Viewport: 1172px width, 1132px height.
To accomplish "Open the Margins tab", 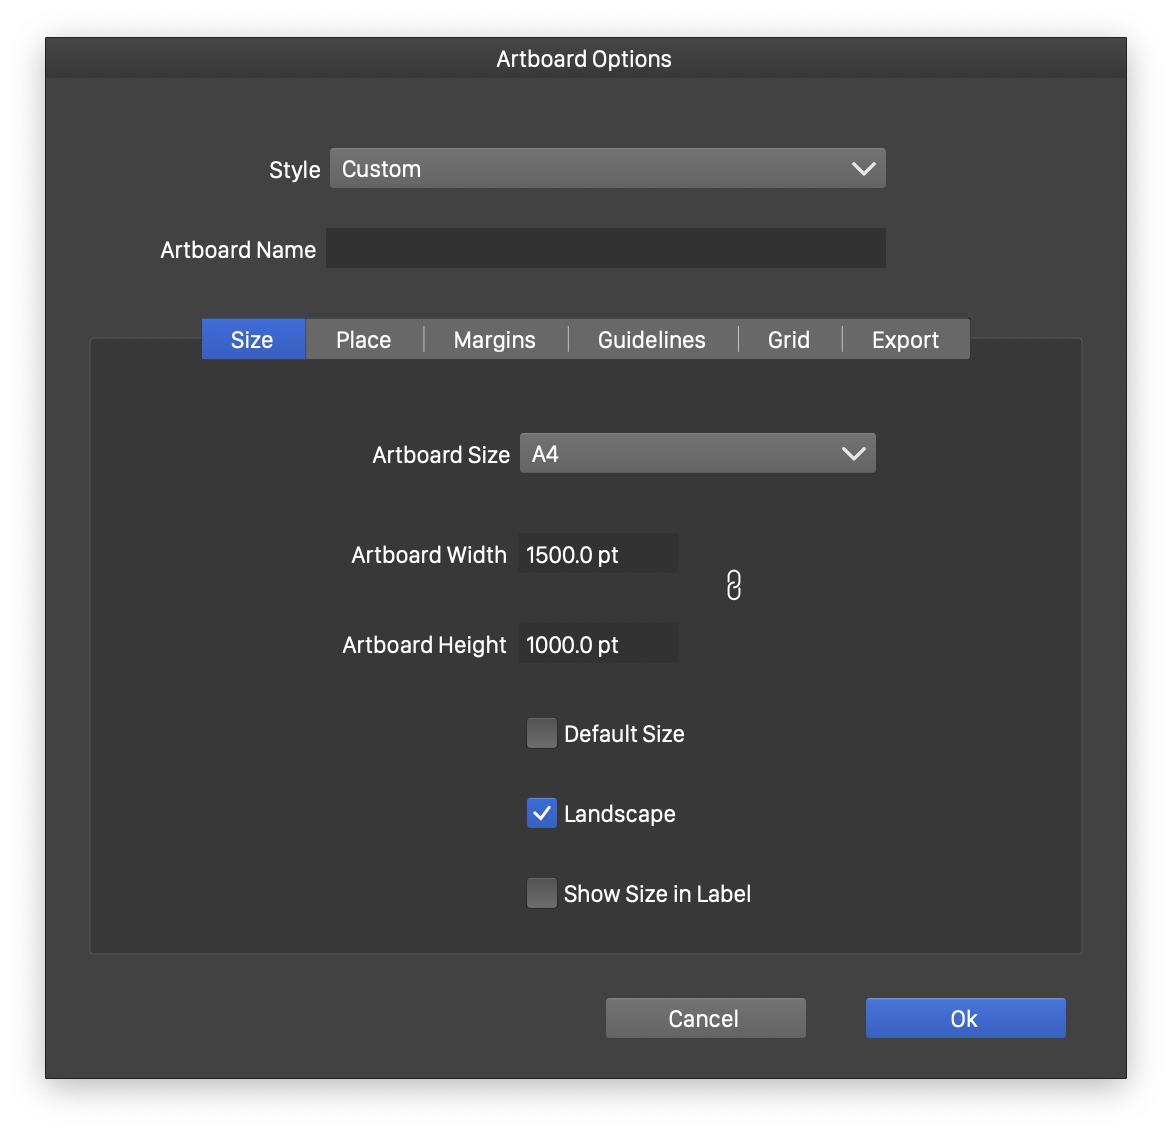I will [x=494, y=340].
